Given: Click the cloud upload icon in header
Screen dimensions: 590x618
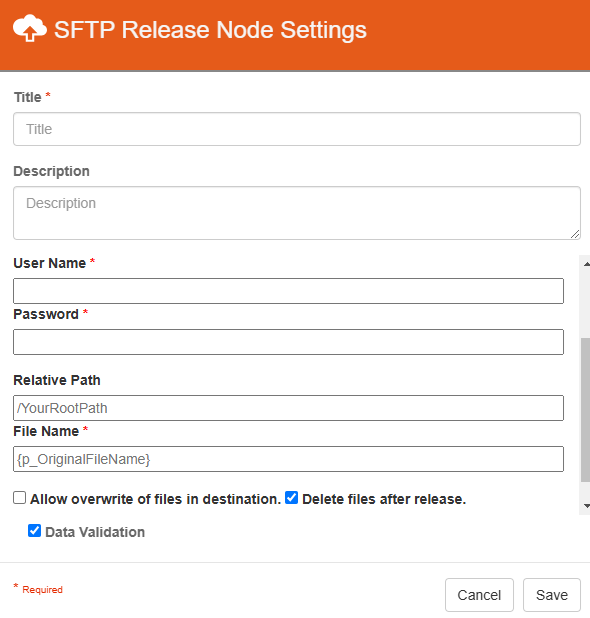Looking at the screenshot, I should coord(30,28).
